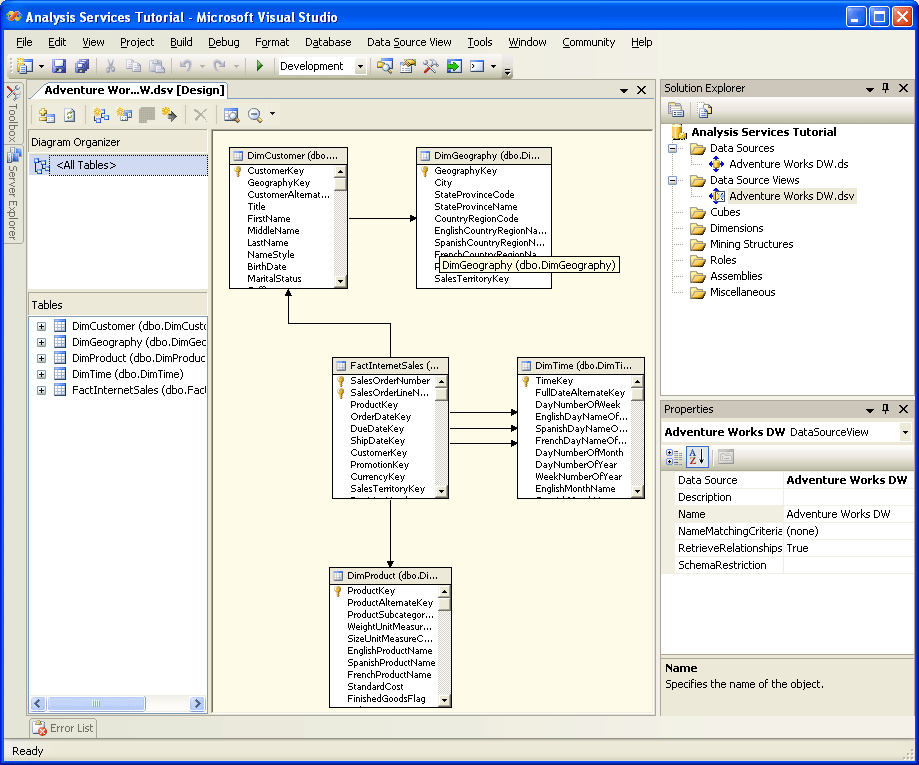Image resolution: width=919 pixels, height=765 pixels.
Task: Select the Arrange Tables toolbar icon
Action: [x=100, y=116]
